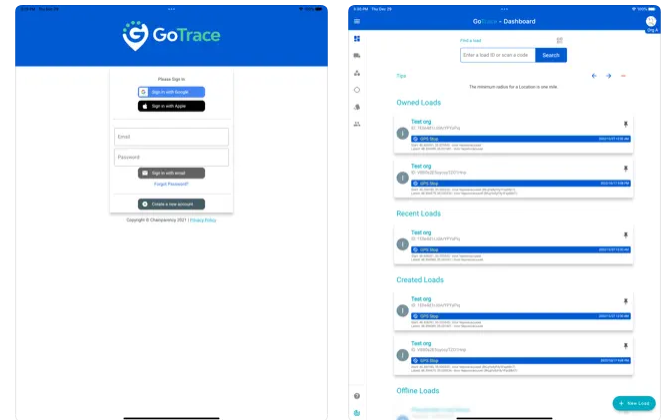
Task: Click Sign in with email button
Action: click(171, 173)
